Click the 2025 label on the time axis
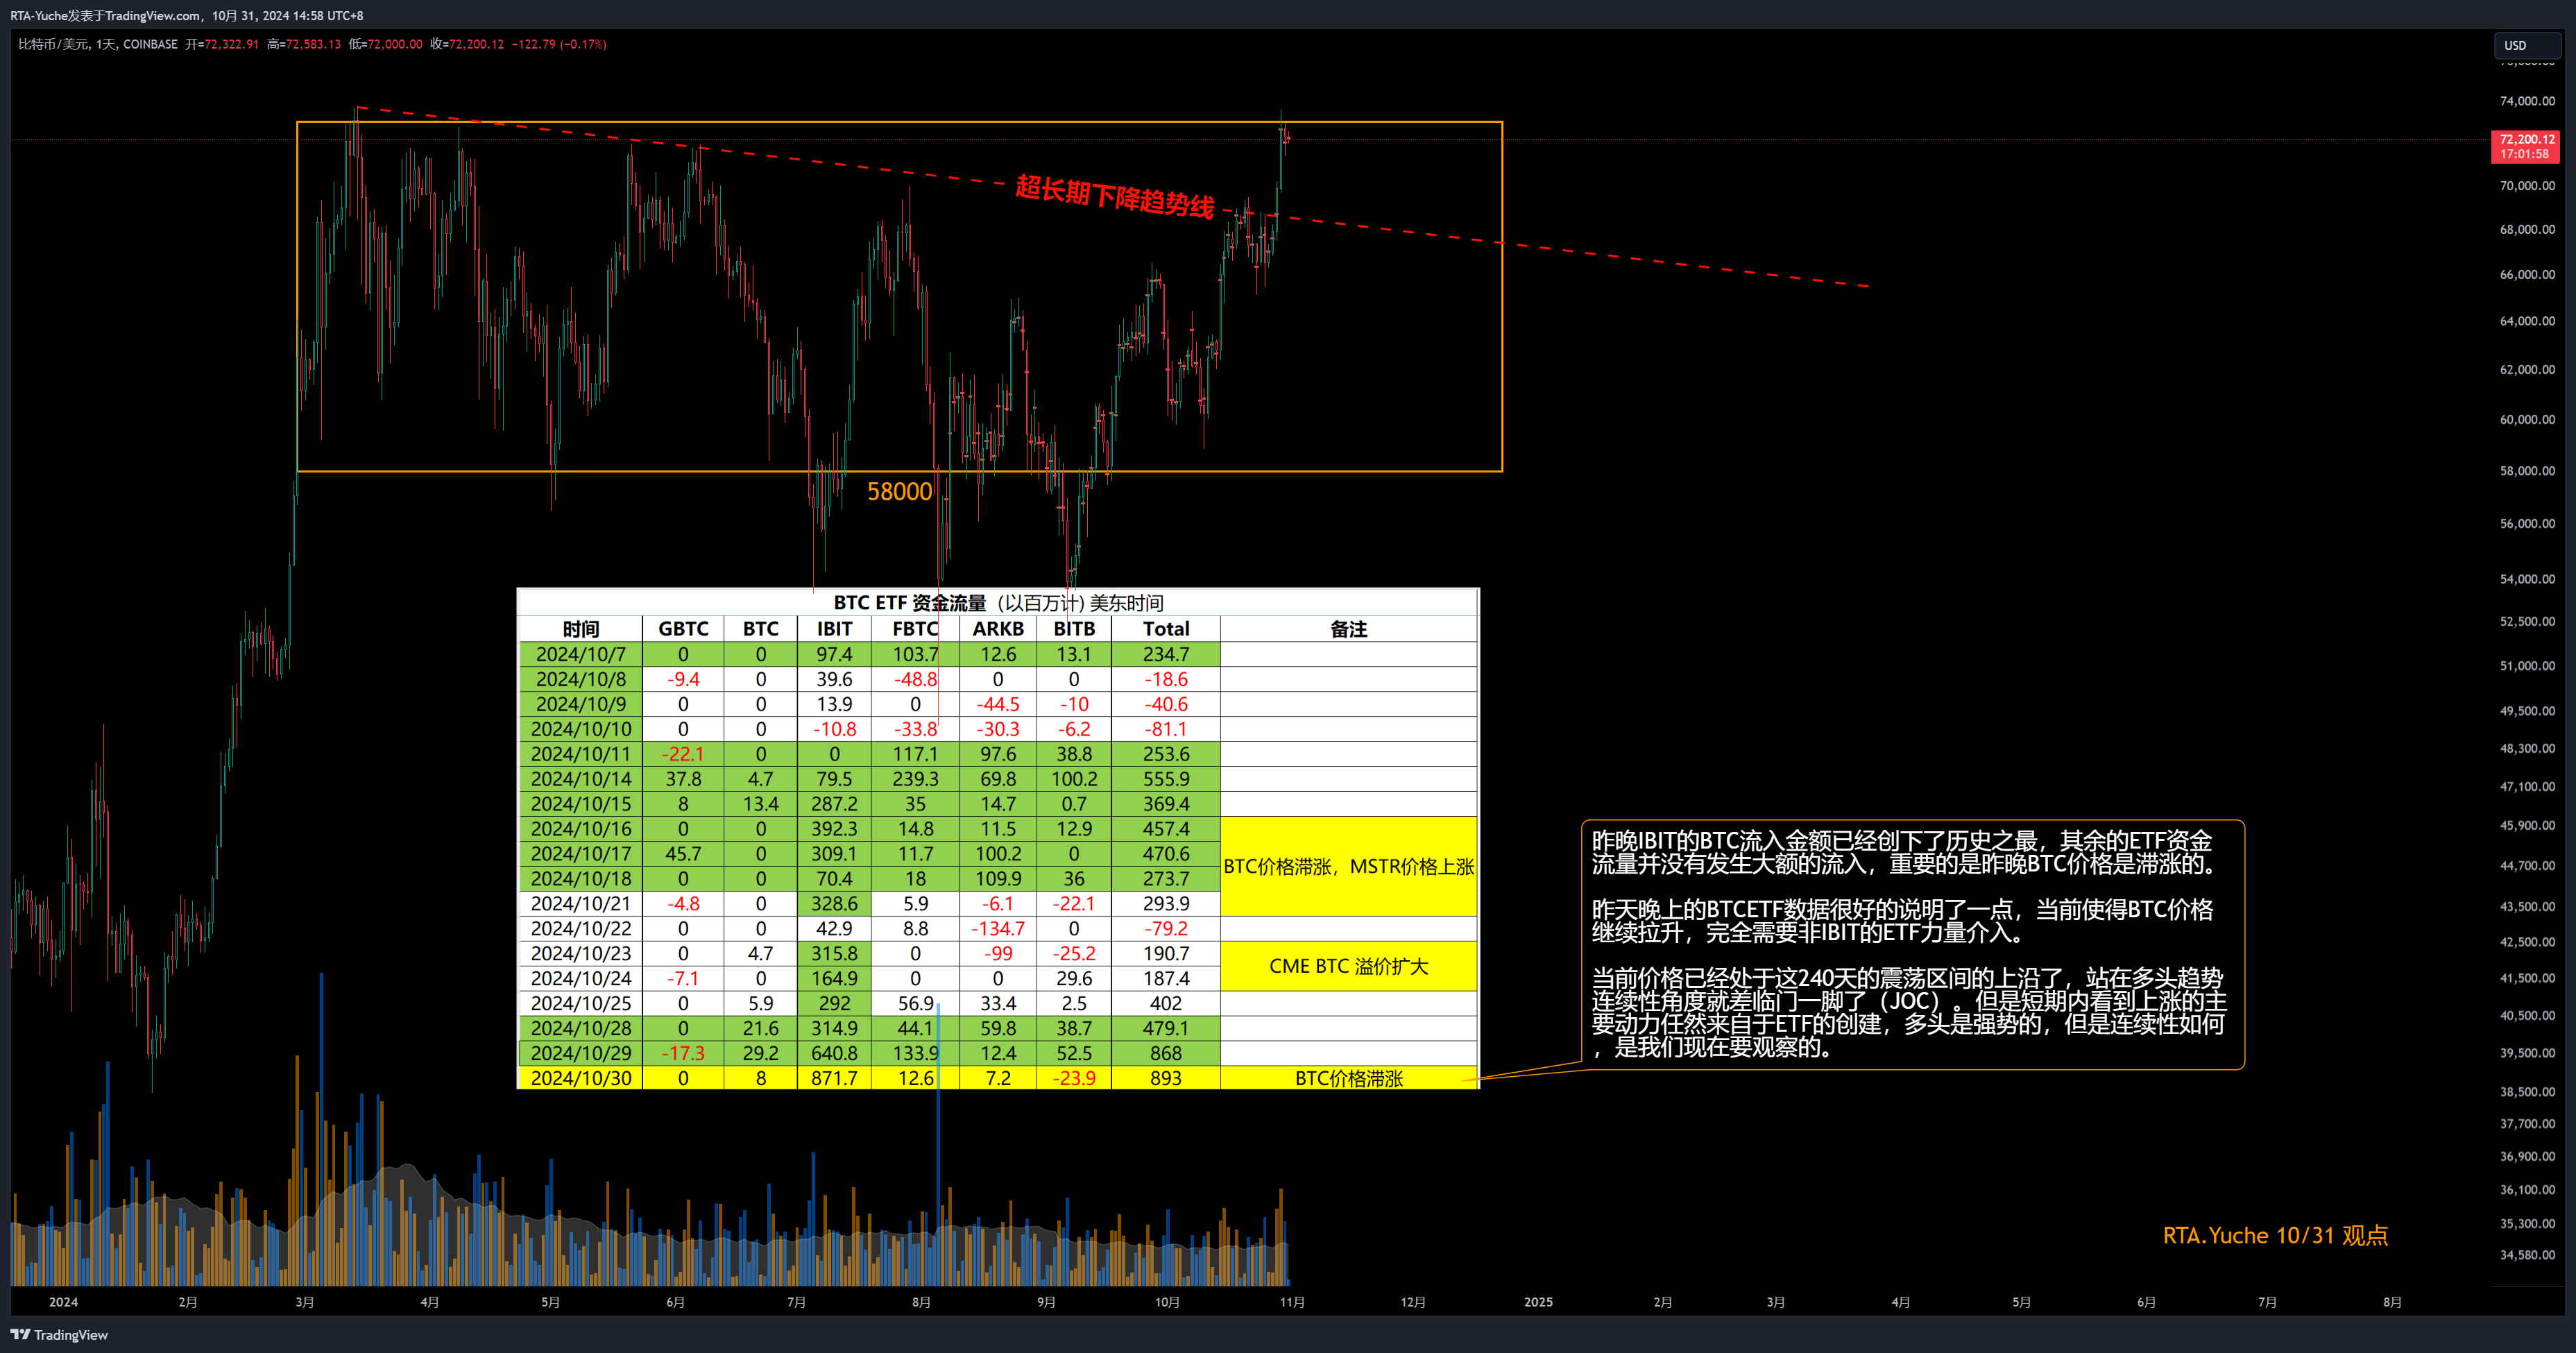 (1538, 1301)
